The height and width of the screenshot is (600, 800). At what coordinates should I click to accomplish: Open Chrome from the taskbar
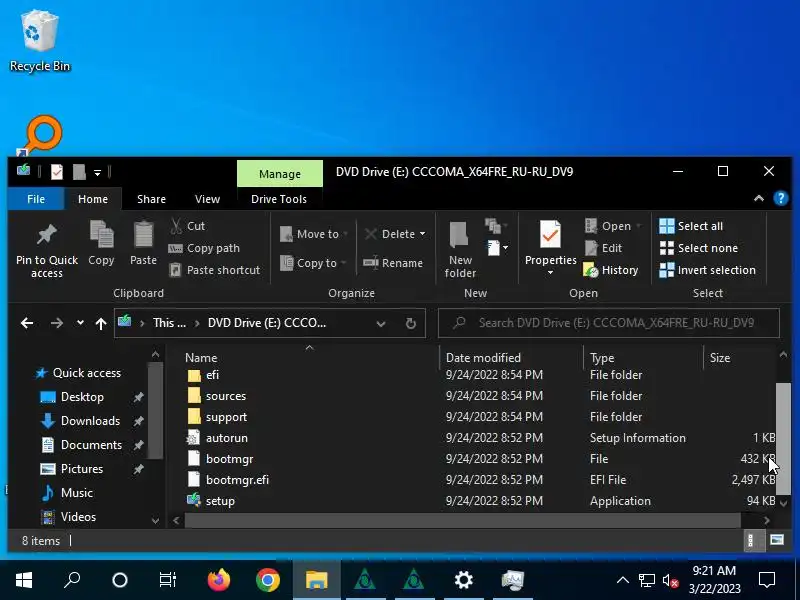[268, 580]
